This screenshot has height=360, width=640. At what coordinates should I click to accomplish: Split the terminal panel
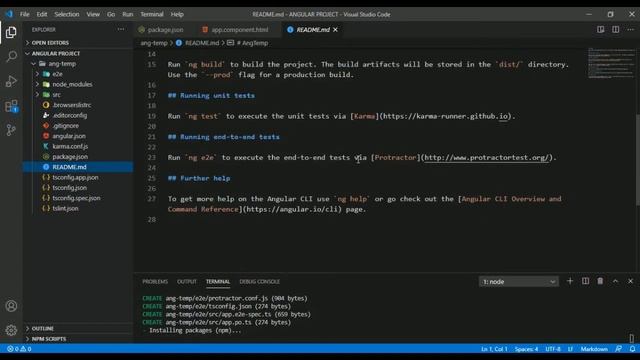585,281
